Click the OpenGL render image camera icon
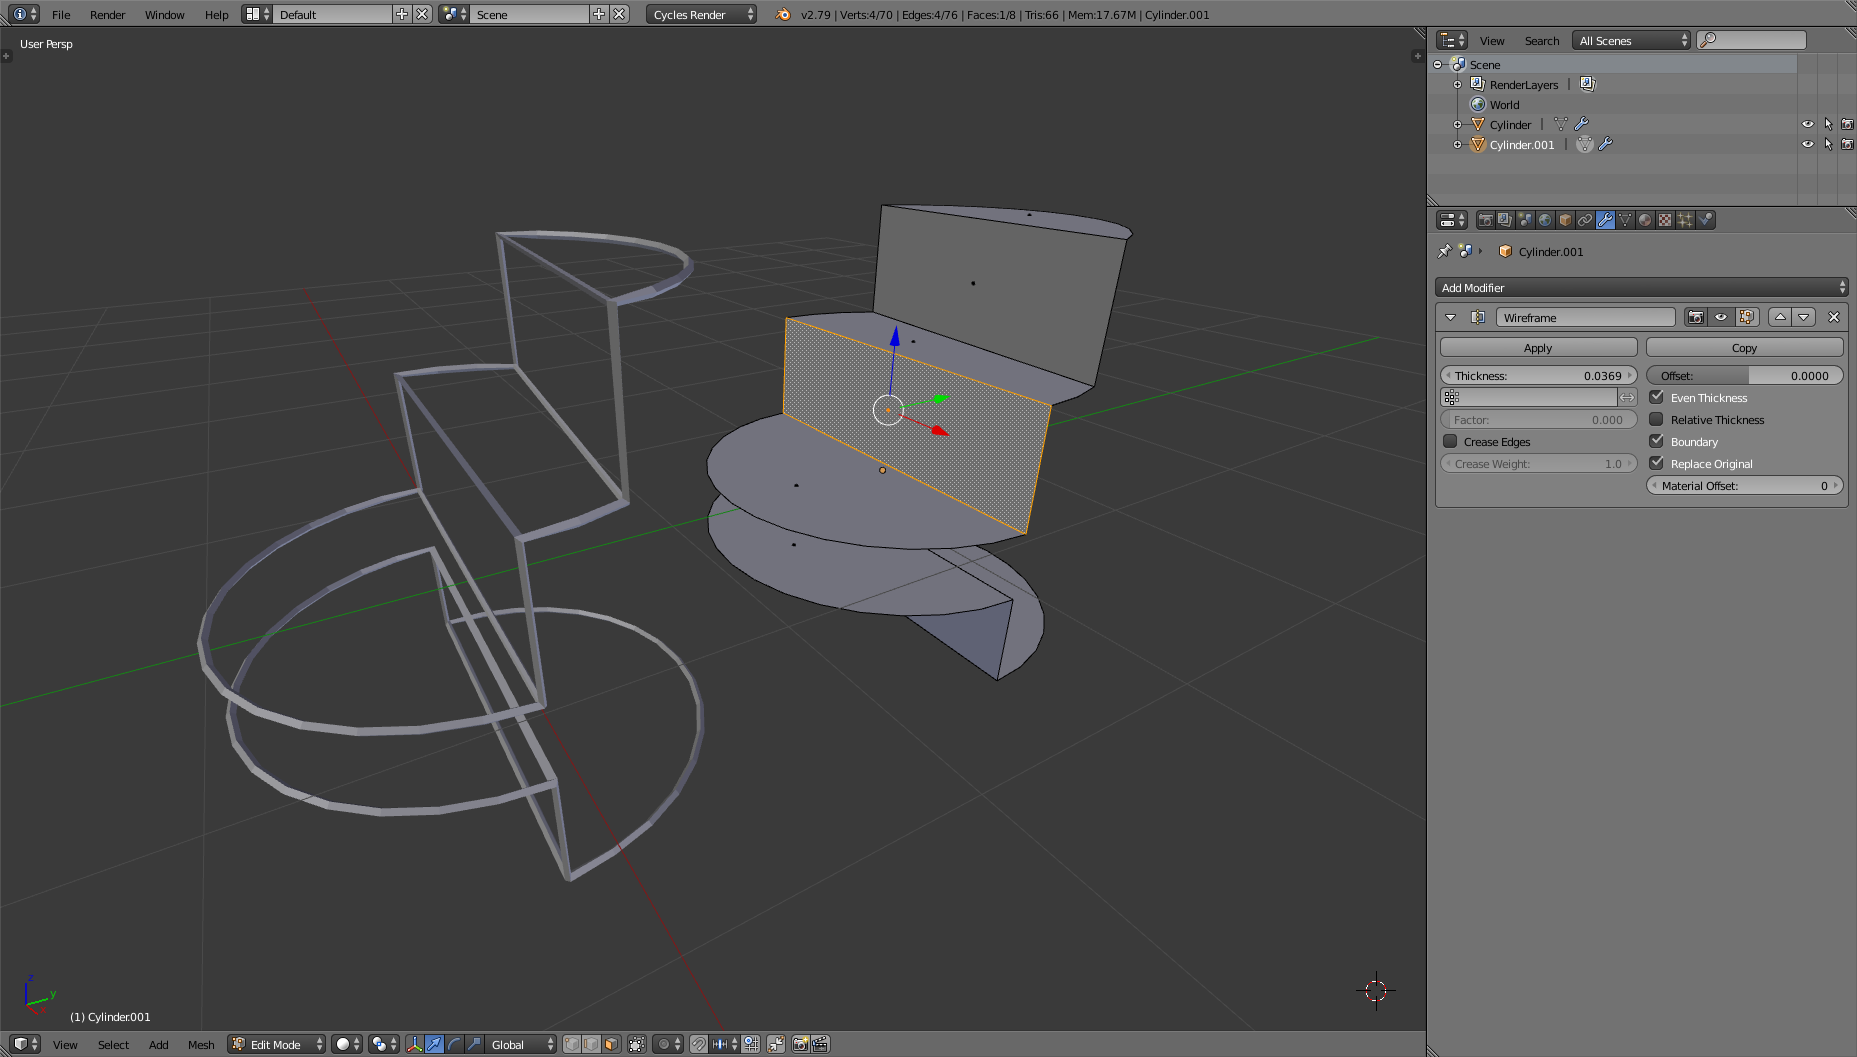 pyautogui.click(x=800, y=1044)
